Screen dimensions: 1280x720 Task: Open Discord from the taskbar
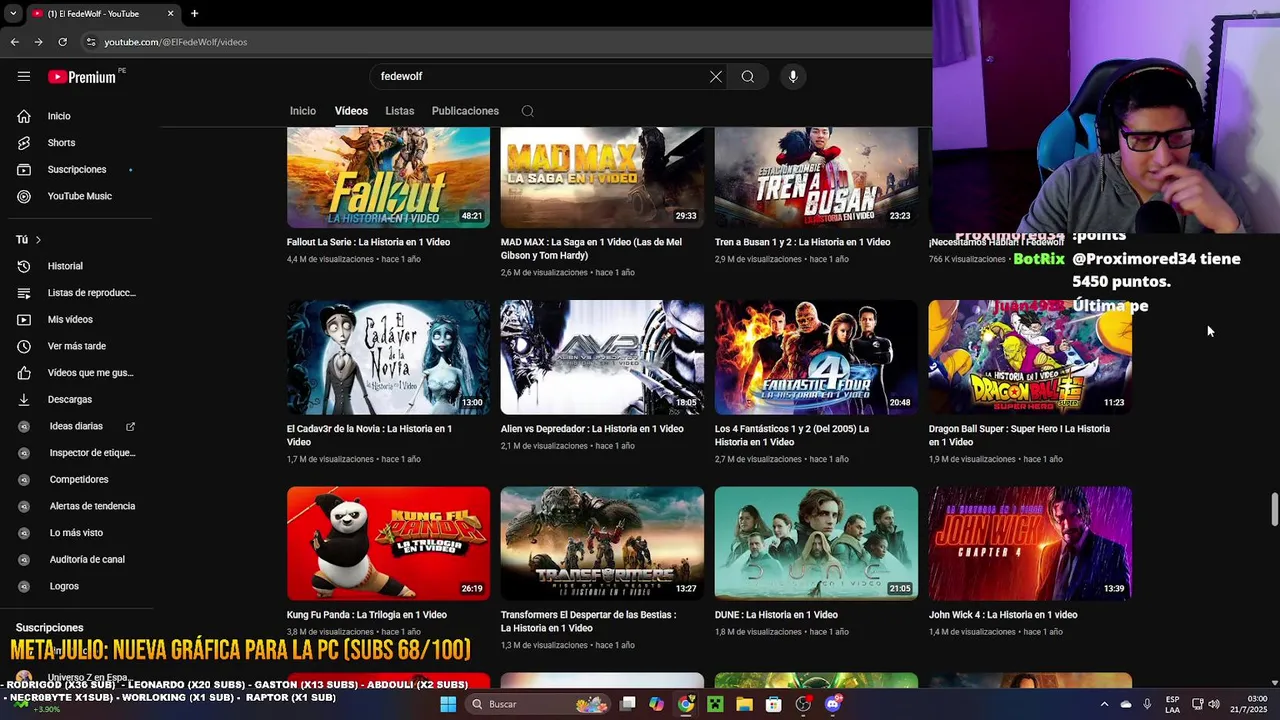[833, 704]
